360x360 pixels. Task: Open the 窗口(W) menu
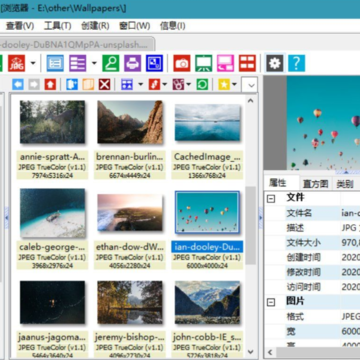click(134, 26)
